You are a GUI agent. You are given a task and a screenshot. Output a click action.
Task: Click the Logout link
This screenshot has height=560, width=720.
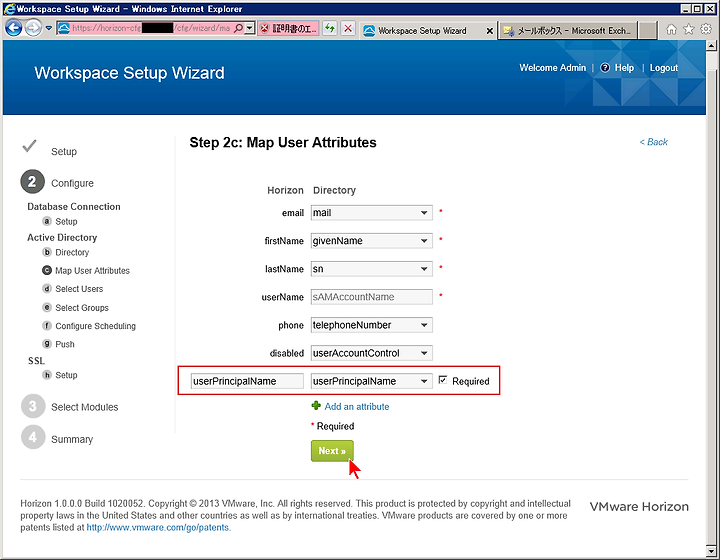click(664, 68)
